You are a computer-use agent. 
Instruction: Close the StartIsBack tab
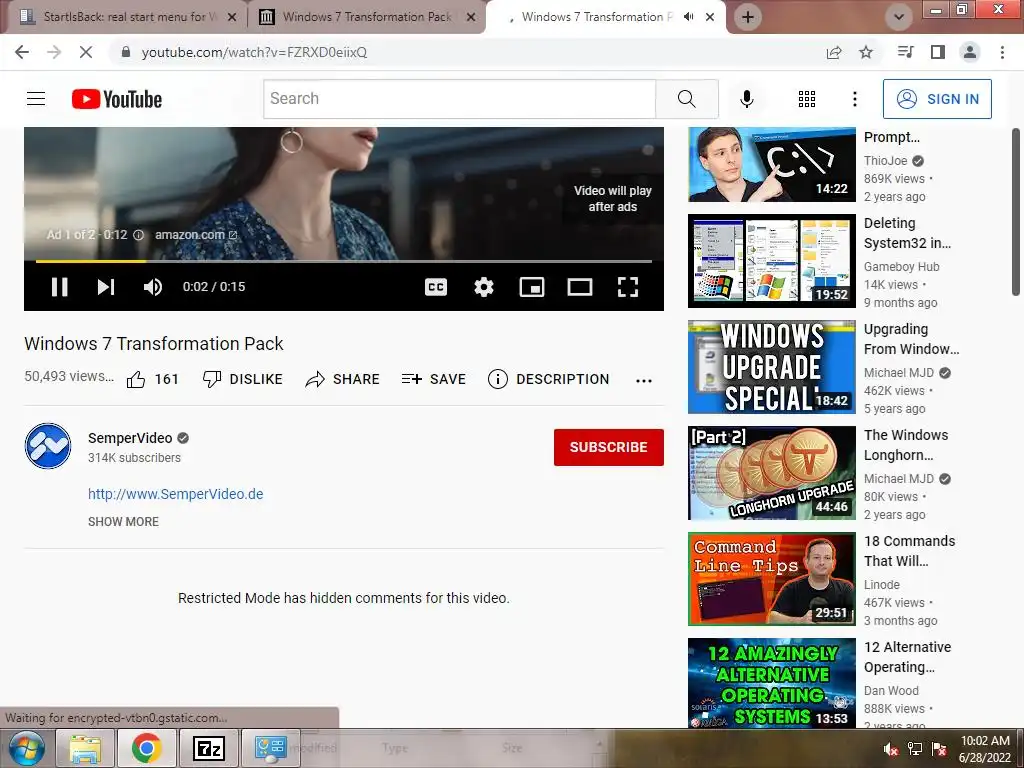pos(232,18)
